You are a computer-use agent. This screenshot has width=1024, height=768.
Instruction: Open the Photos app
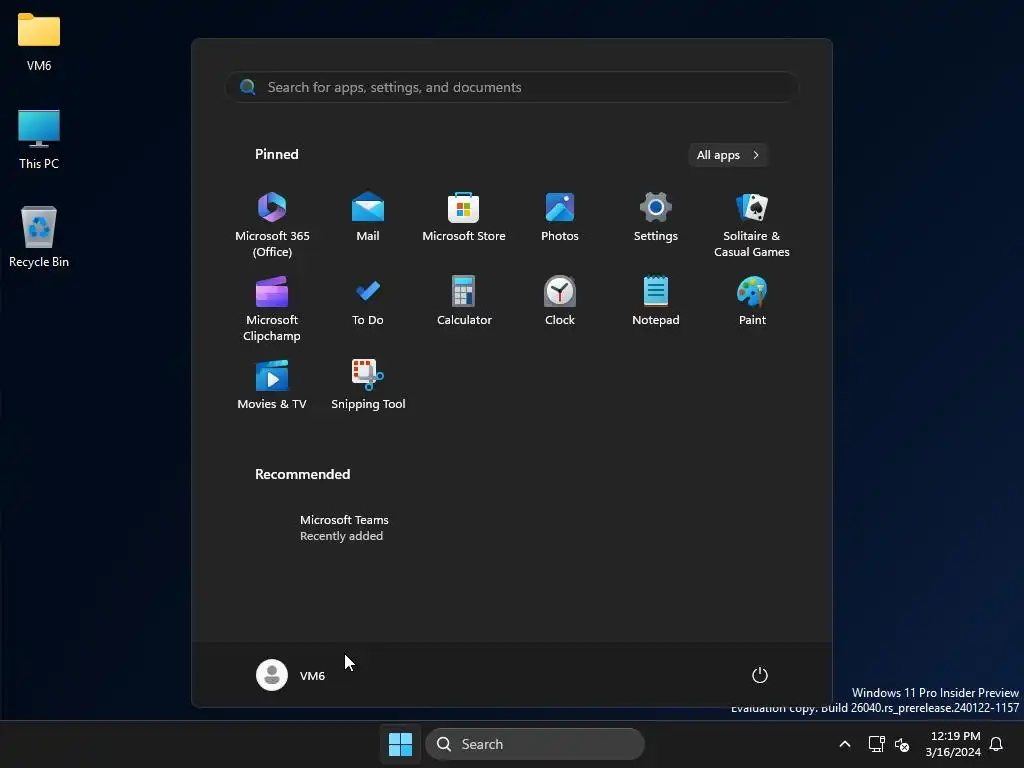coord(560,216)
